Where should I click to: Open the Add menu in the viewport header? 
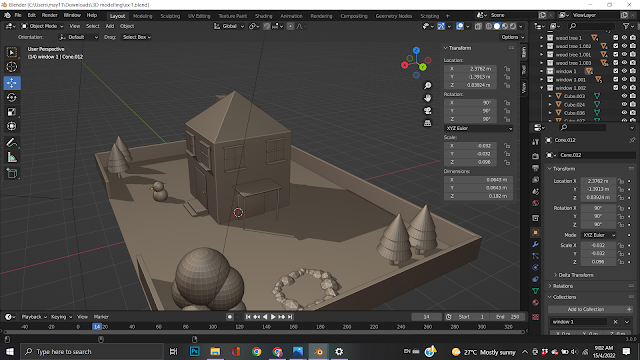click(110, 26)
